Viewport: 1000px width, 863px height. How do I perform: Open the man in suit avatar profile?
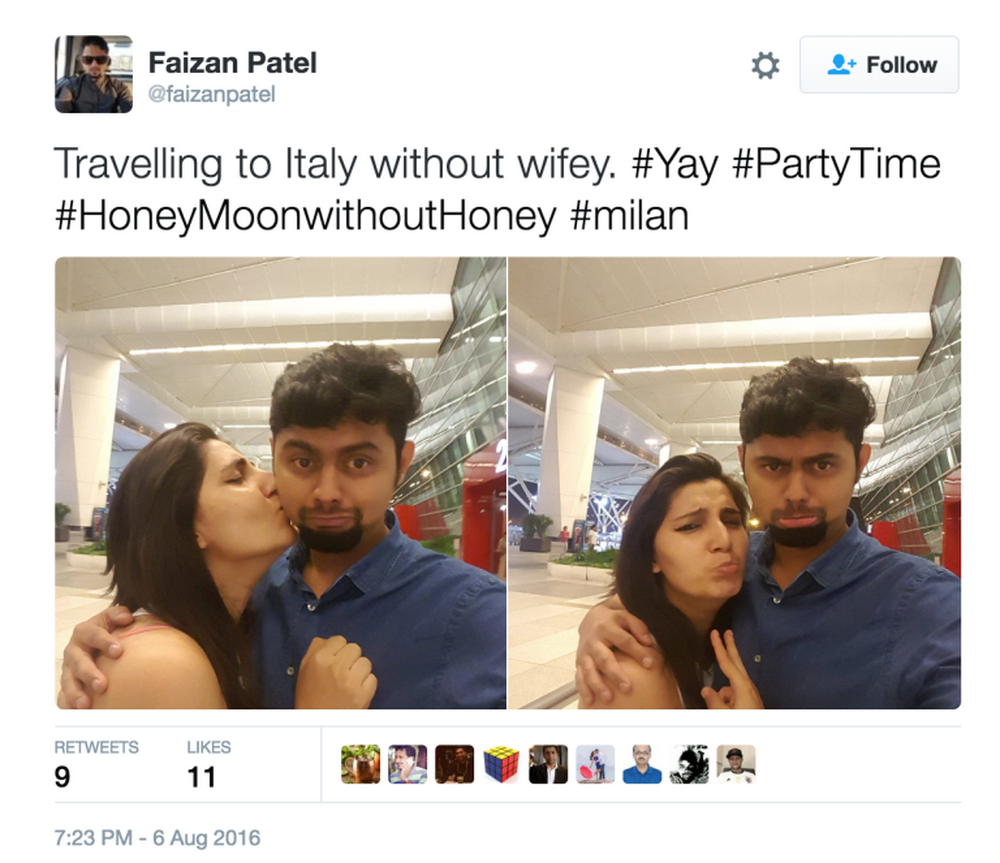click(x=548, y=764)
